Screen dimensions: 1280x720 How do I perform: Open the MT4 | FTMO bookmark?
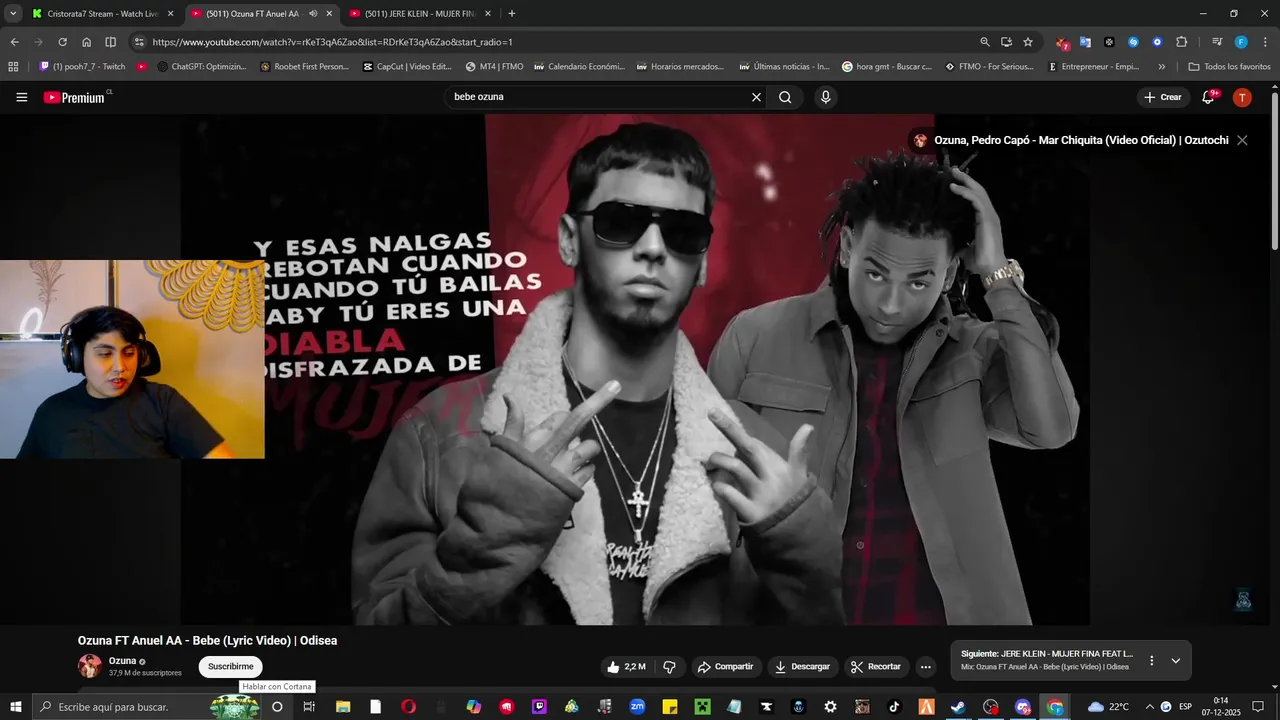[494, 67]
